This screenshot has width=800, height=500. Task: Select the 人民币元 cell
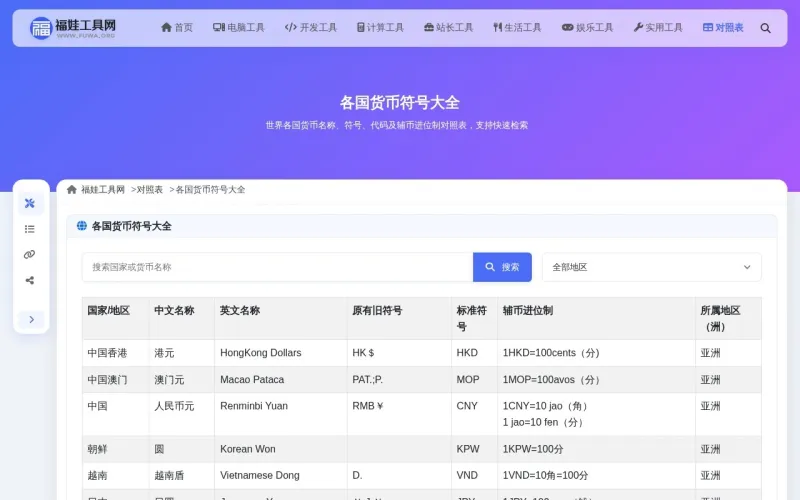[x=182, y=414]
